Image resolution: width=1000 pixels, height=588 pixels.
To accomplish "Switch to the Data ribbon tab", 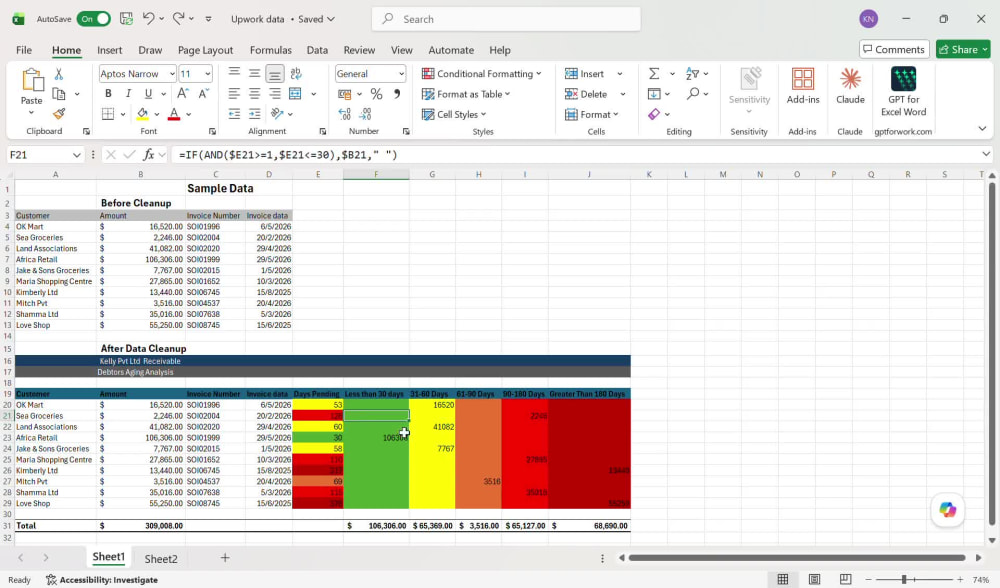I will coord(317,50).
